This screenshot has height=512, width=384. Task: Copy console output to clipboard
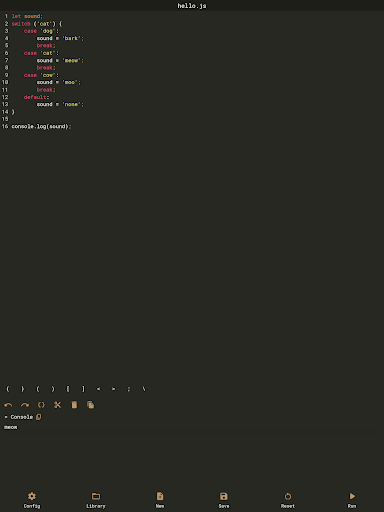39,417
